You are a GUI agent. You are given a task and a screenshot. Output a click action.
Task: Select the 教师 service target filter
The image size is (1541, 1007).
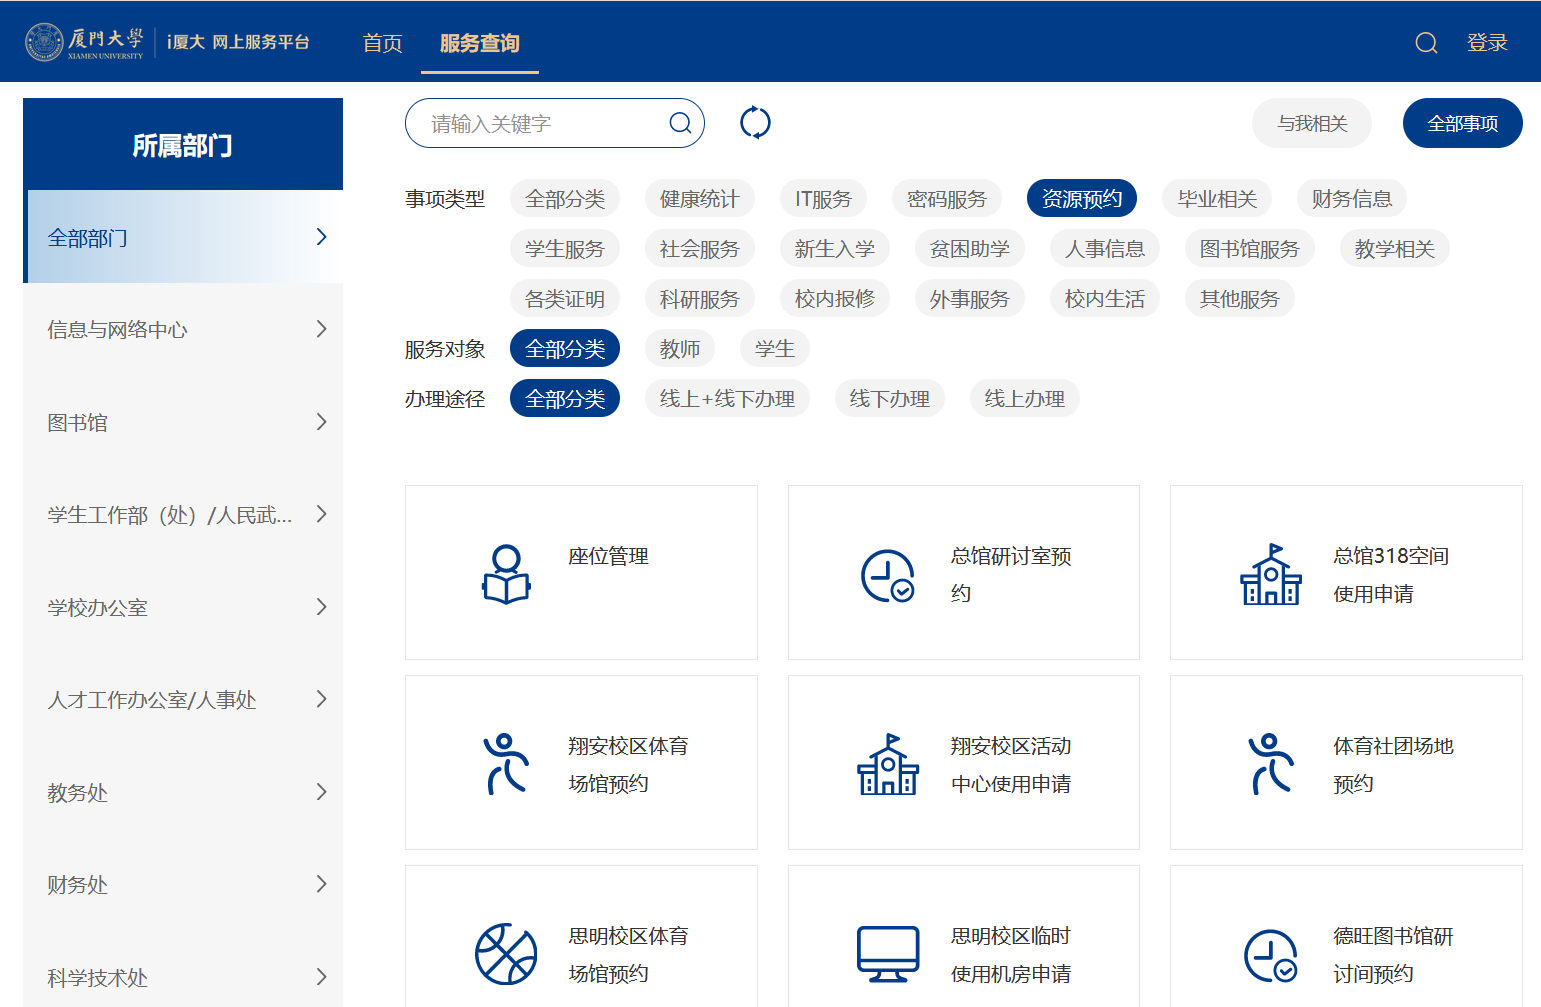pyautogui.click(x=680, y=349)
